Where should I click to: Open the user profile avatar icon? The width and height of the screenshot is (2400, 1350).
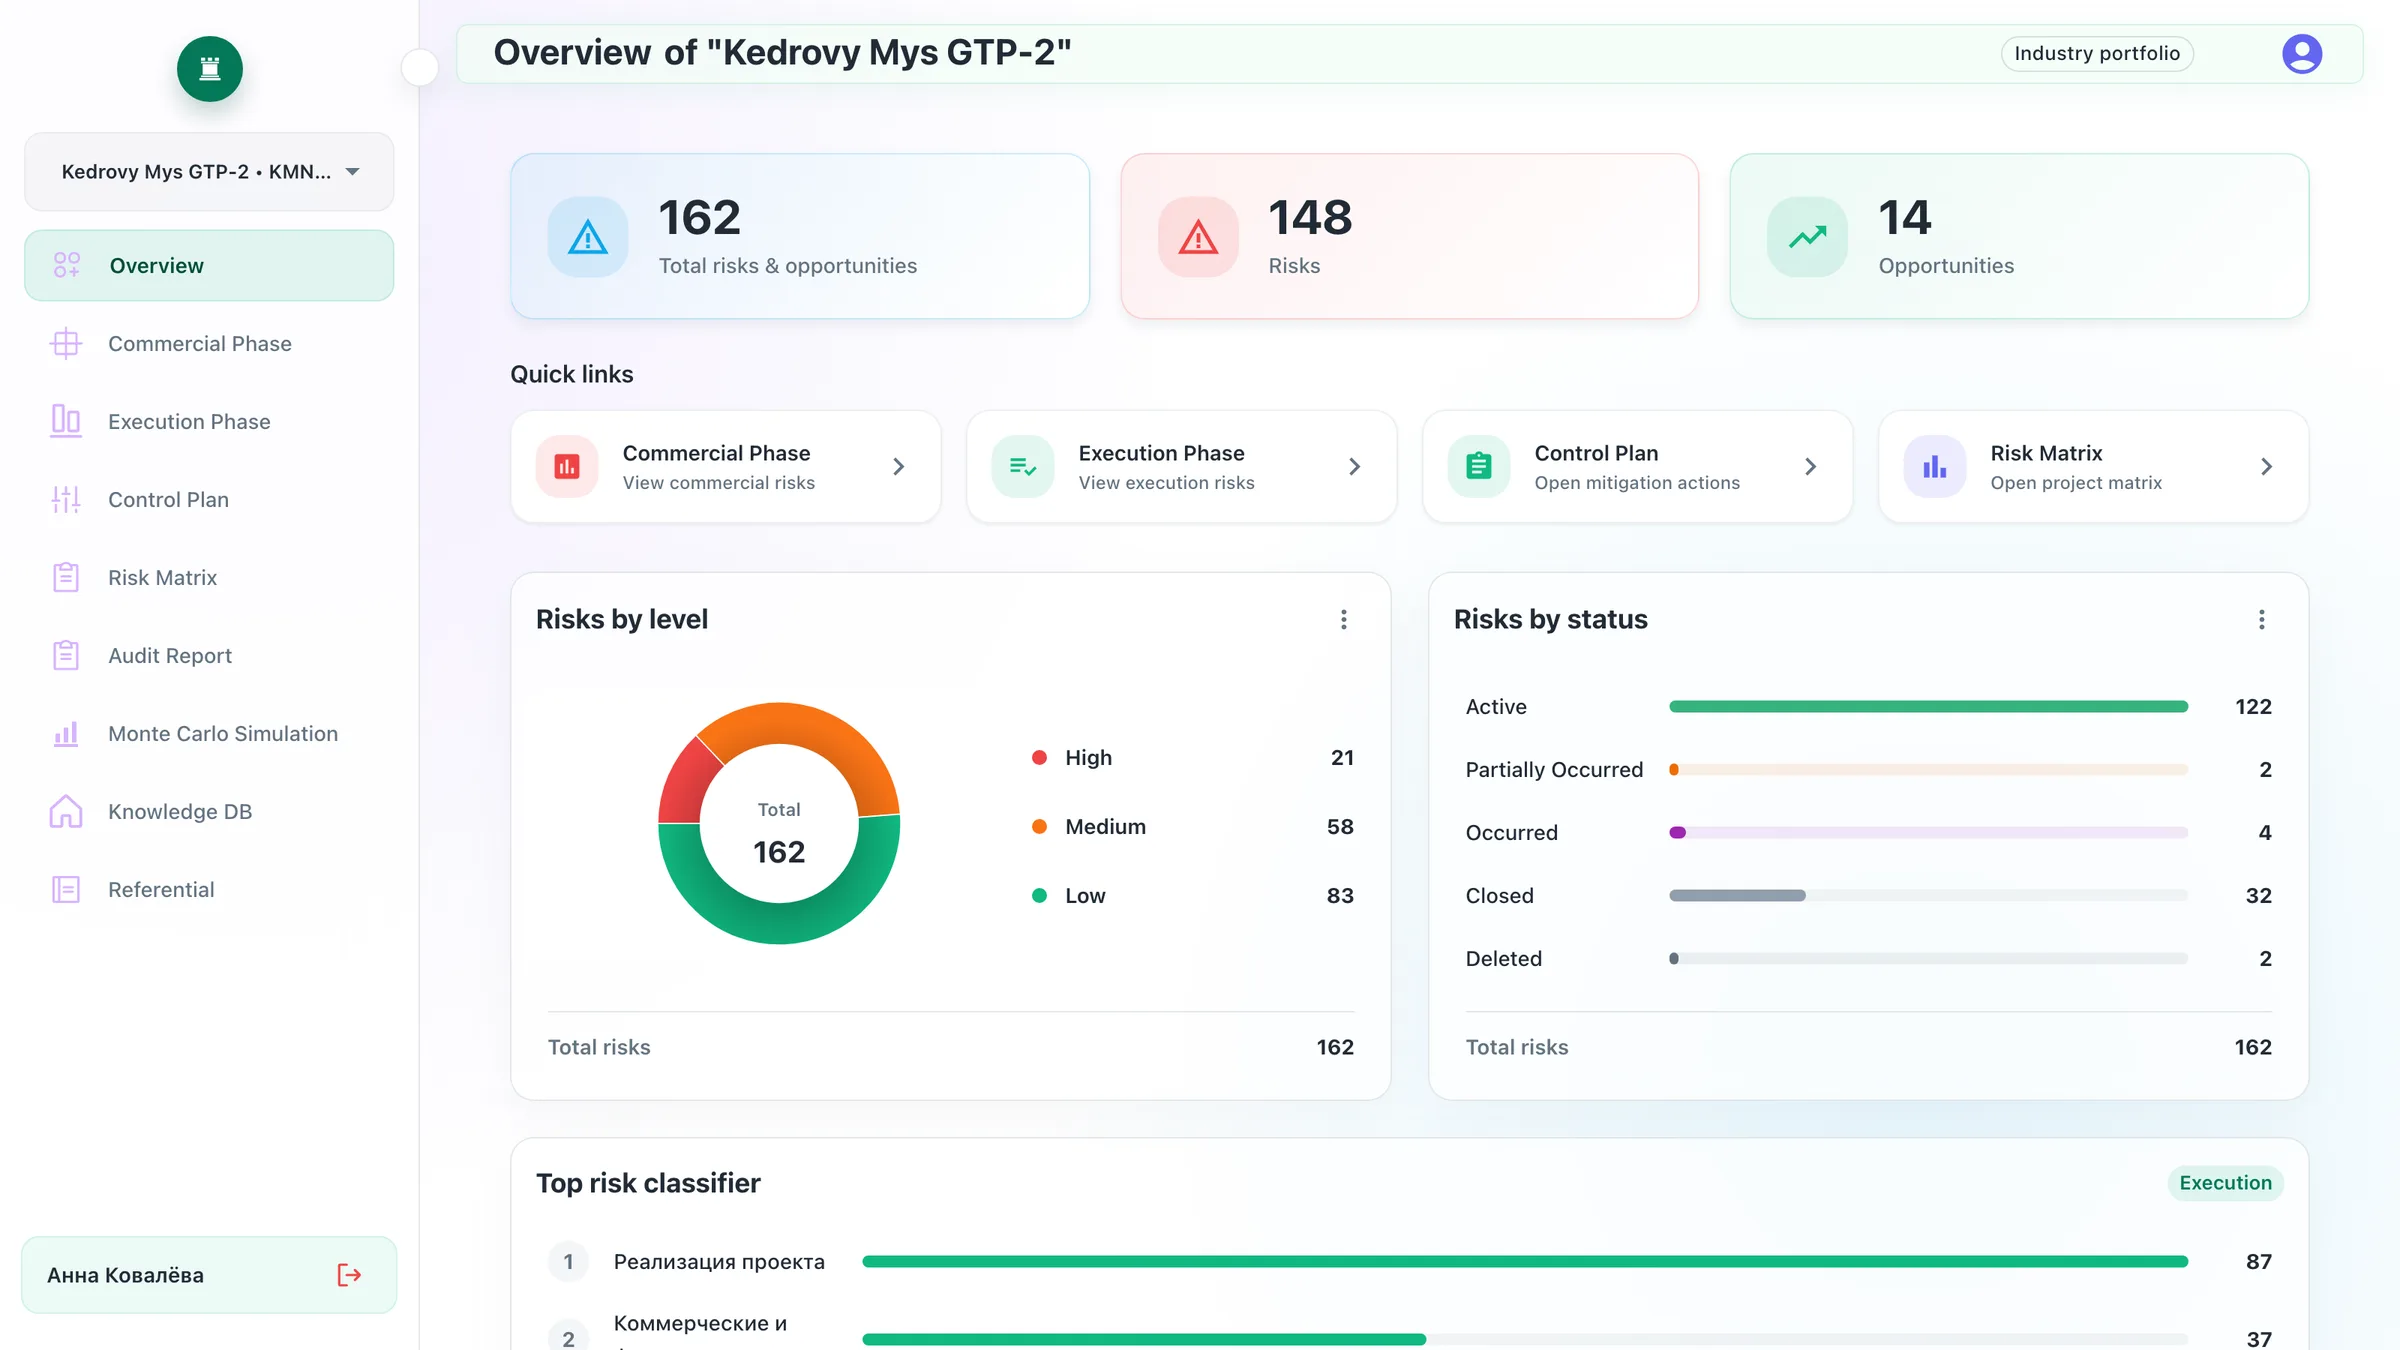point(2302,54)
